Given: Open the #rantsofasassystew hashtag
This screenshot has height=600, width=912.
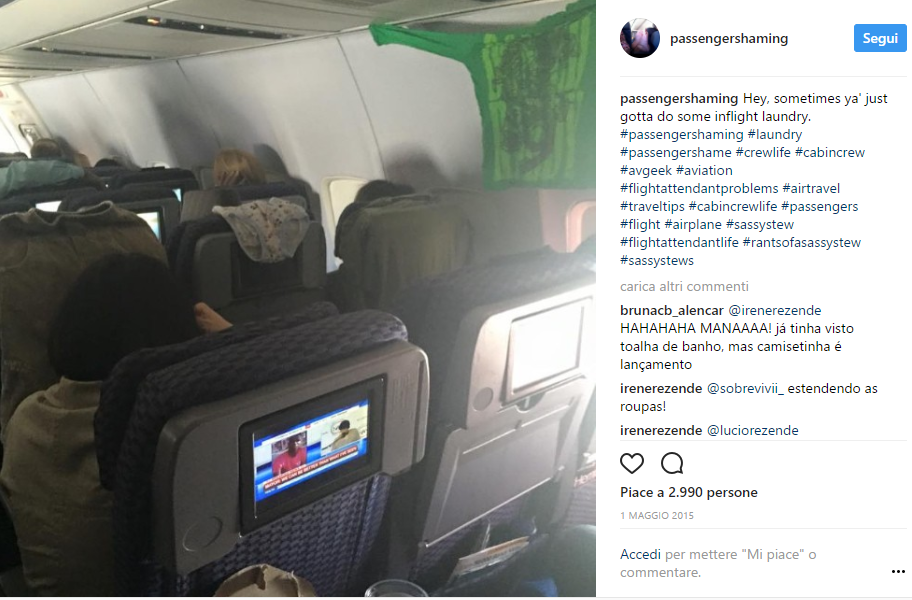Looking at the screenshot, I should click(x=802, y=243).
